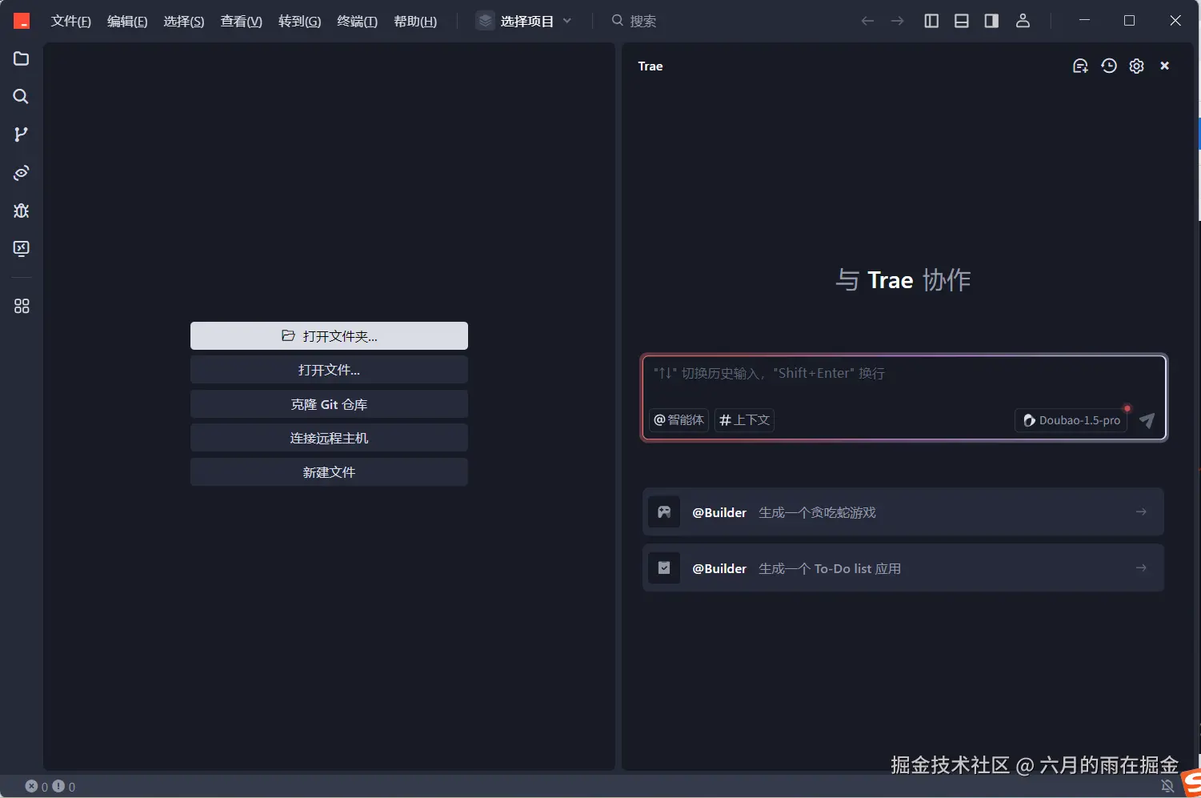Open the Source Control branch icon
The width and height of the screenshot is (1201, 798).
tap(21, 135)
